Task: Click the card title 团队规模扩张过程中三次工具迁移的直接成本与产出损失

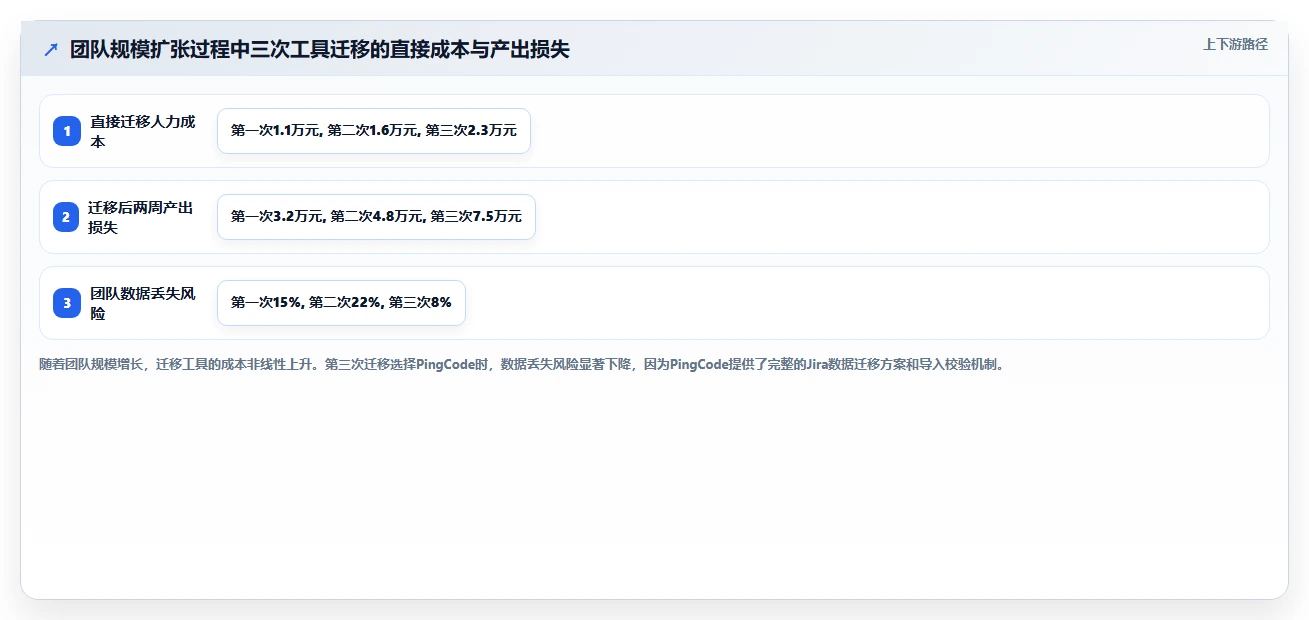Action: (x=320, y=49)
